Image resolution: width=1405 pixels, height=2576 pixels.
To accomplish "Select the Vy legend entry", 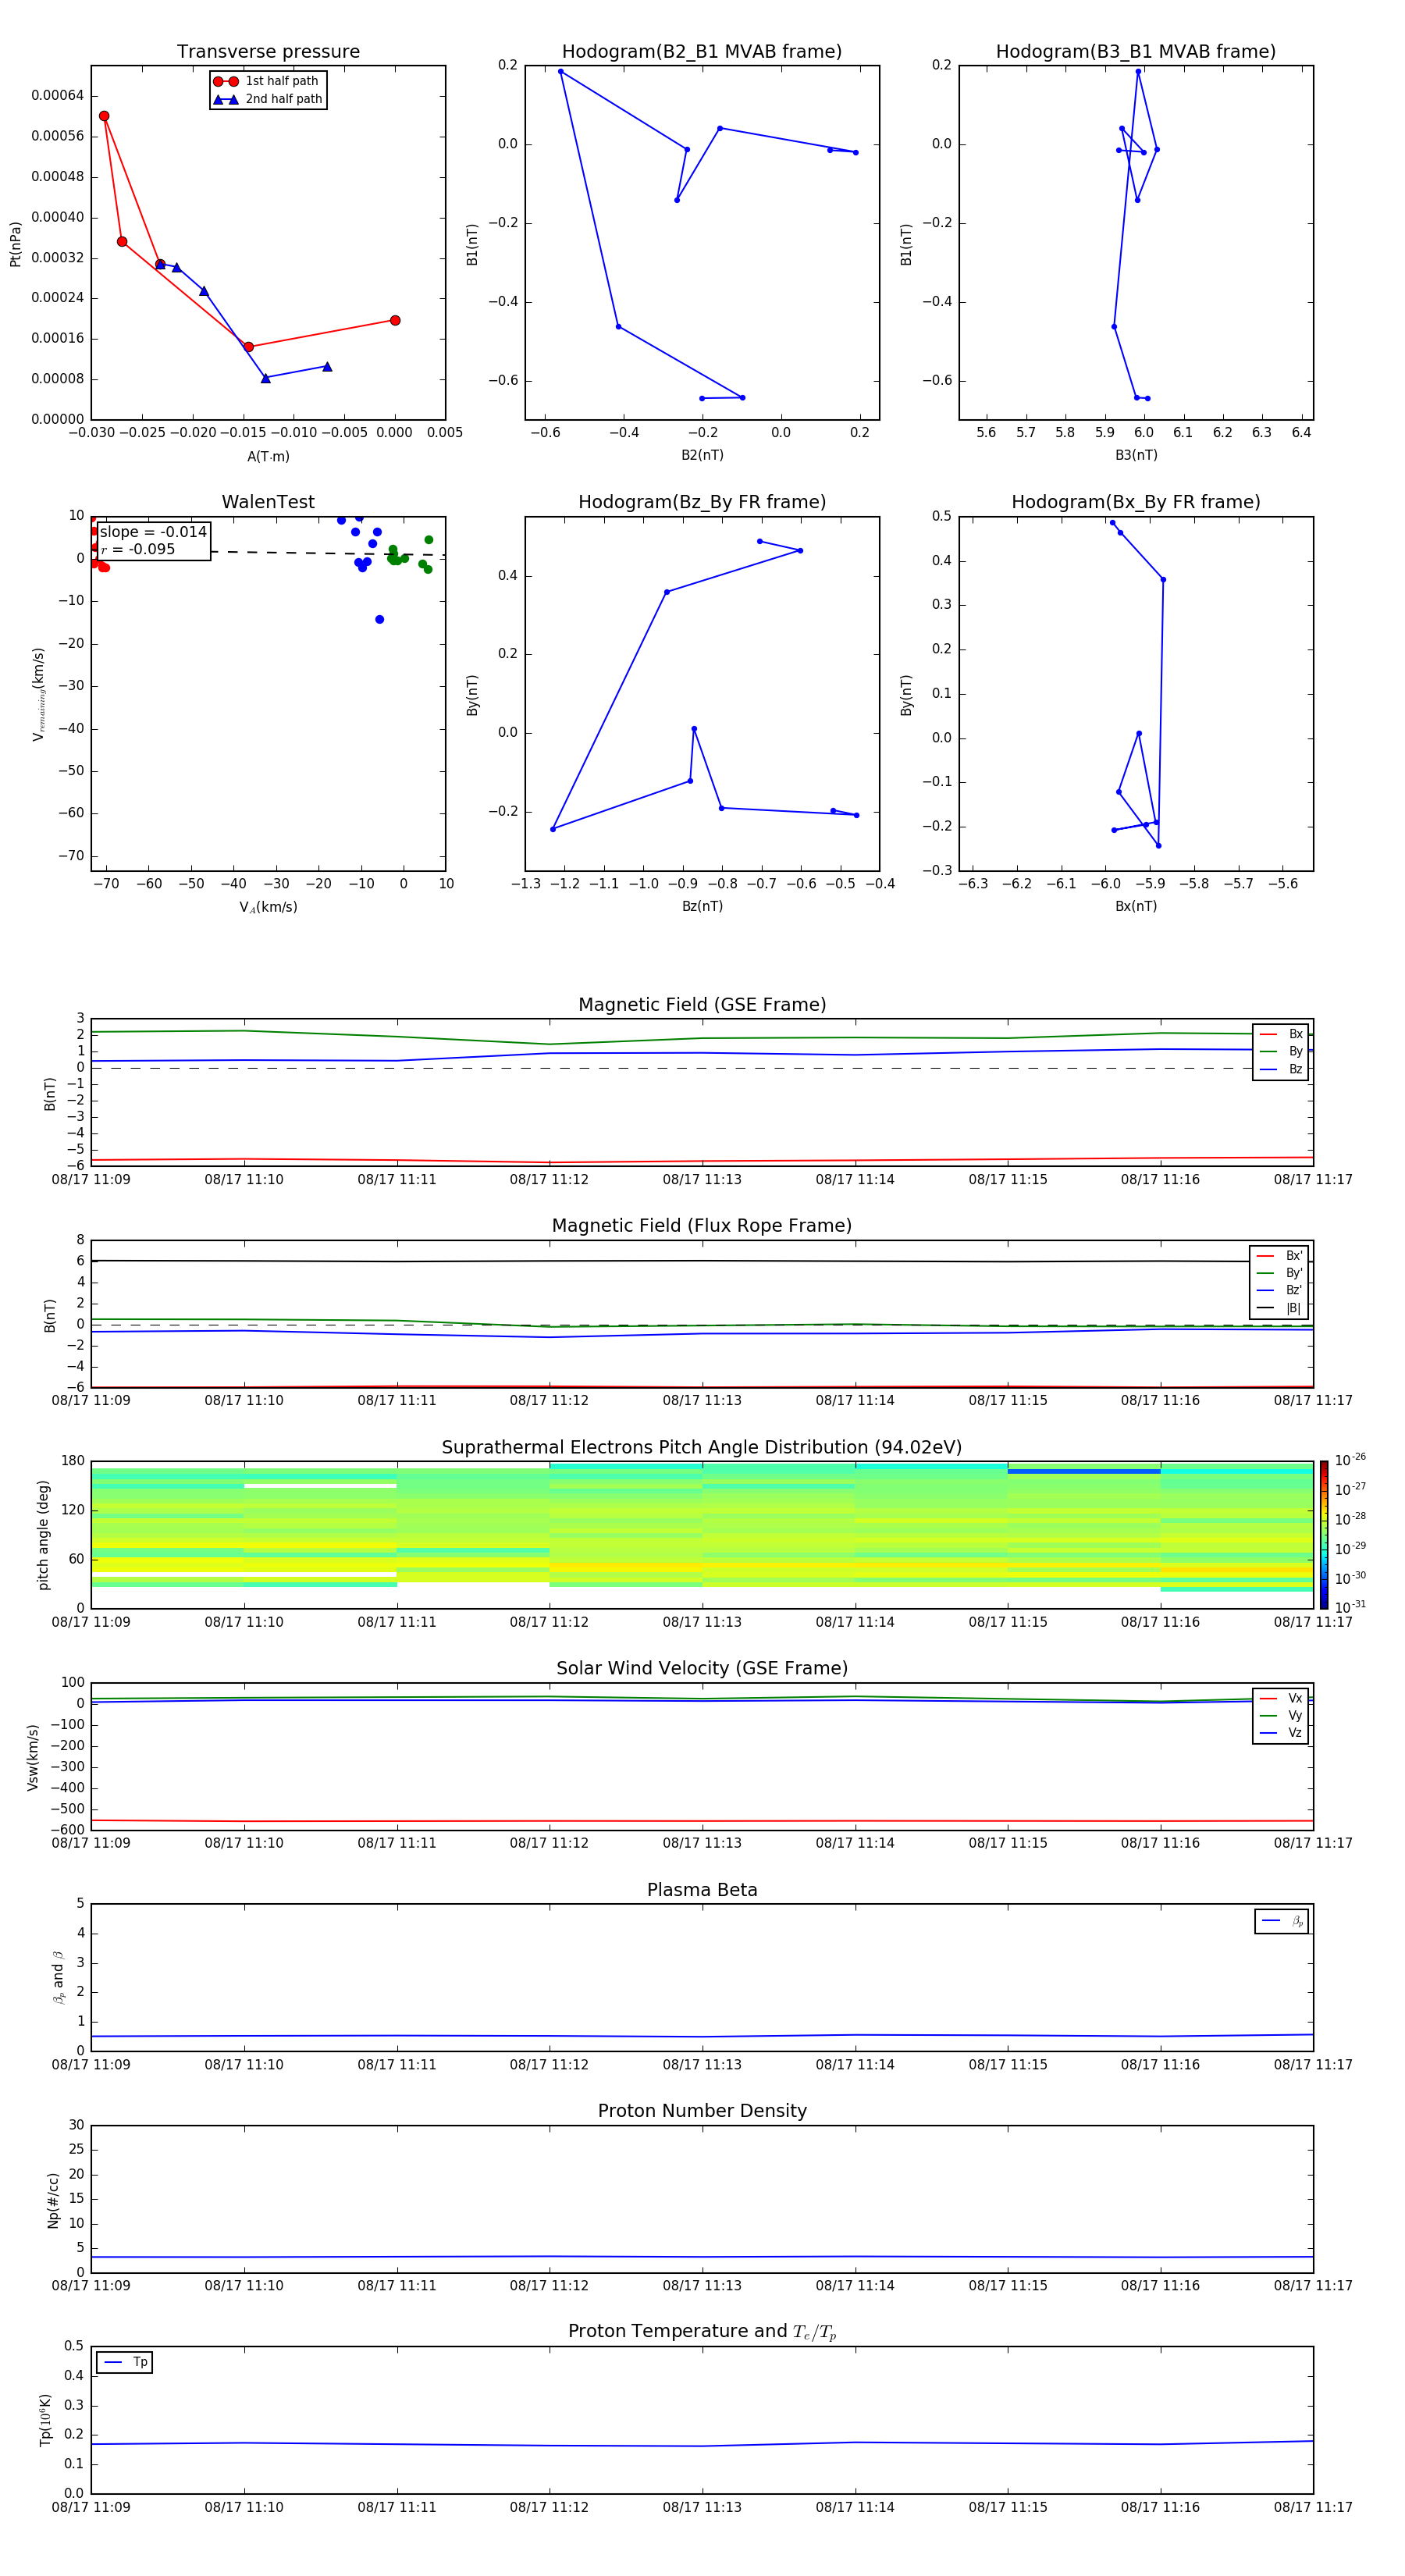I will click(x=1281, y=1715).
